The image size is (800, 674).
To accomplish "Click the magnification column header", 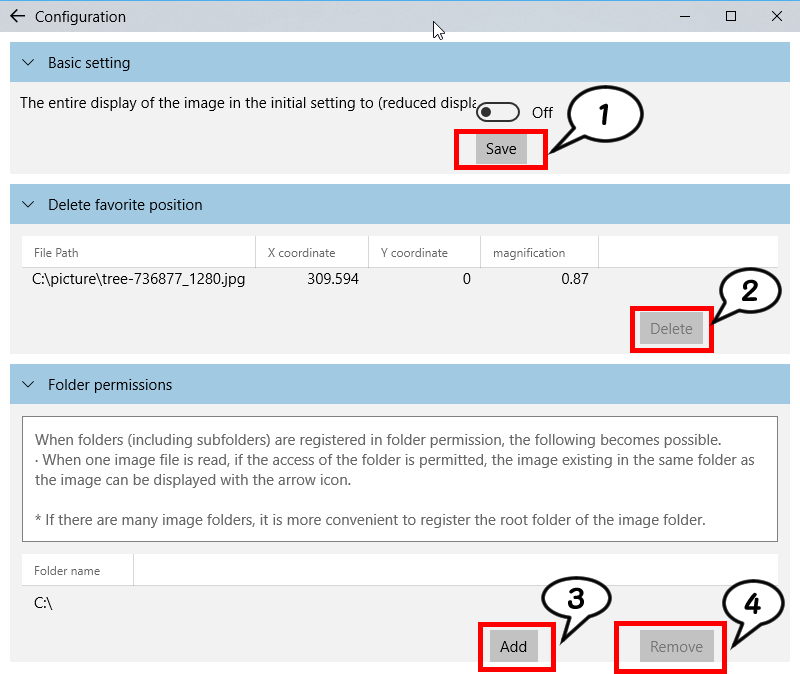I will pyautogui.click(x=529, y=253).
